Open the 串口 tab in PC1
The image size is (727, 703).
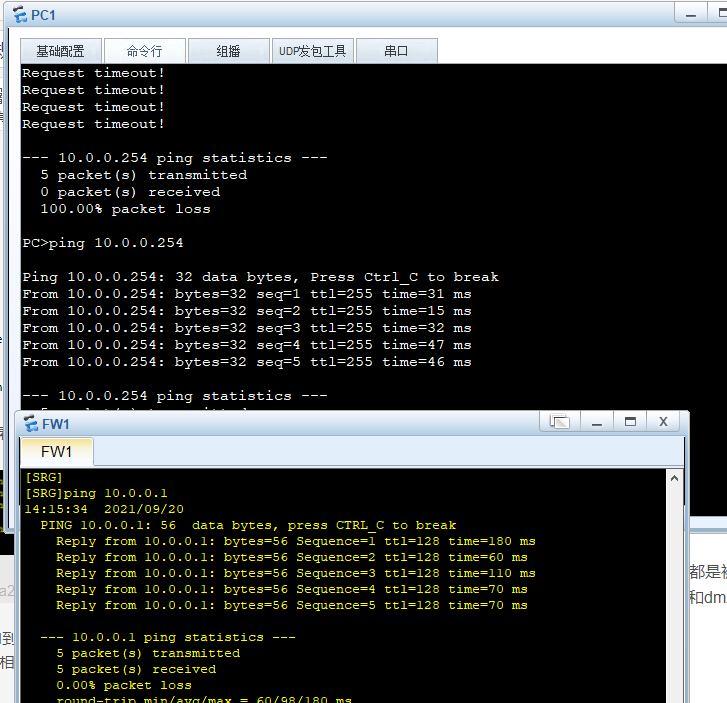click(x=396, y=51)
